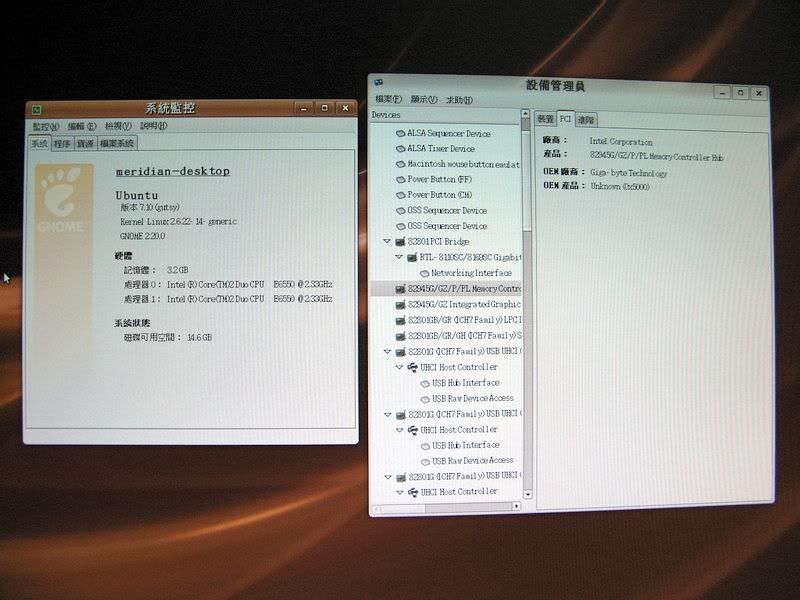This screenshot has height=600, width=800.
Task: Switch to the 檔案系統 tab
Action: 117,143
